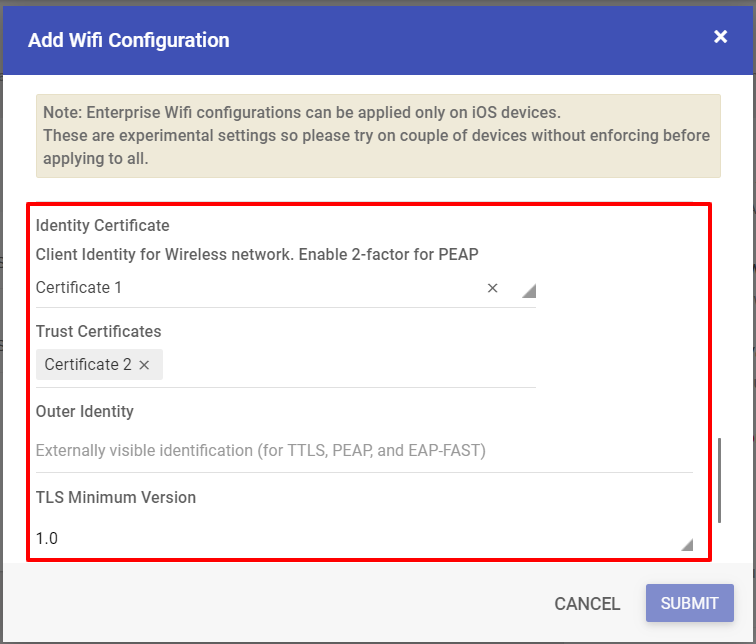Click the TLS Minimum Version label
The width and height of the screenshot is (756, 644).
[116, 497]
